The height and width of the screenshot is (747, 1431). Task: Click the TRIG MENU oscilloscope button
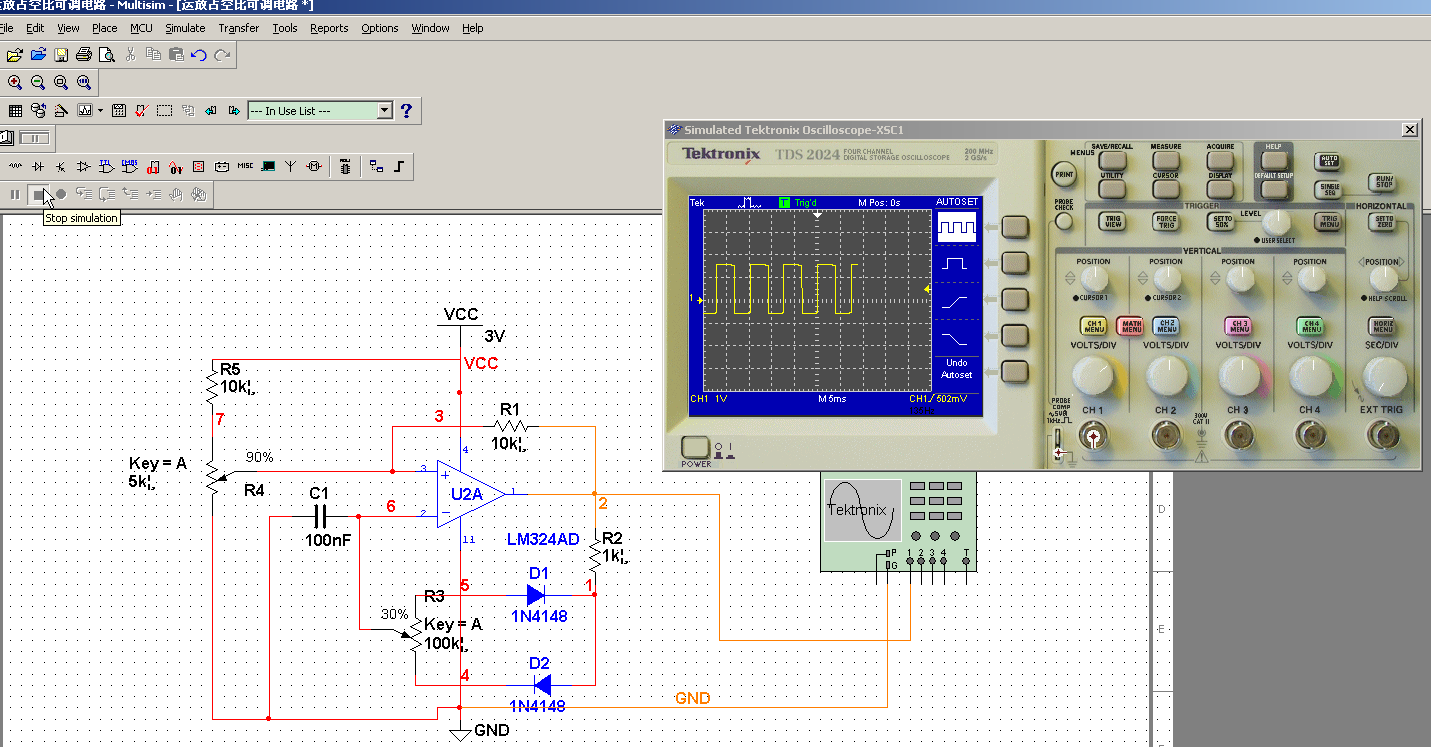tap(1328, 221)
